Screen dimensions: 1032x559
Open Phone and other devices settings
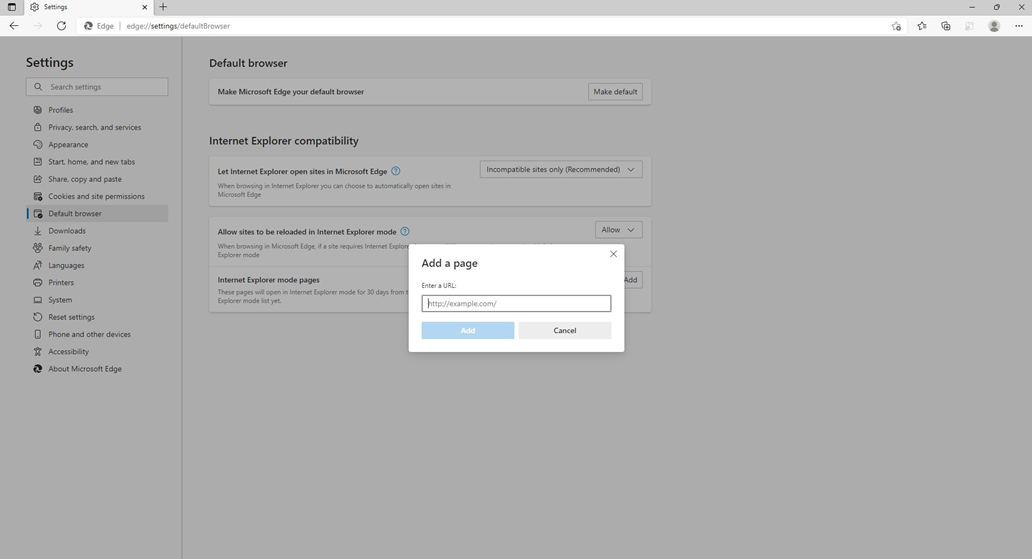pyautogui.click(x=97, y=334)
